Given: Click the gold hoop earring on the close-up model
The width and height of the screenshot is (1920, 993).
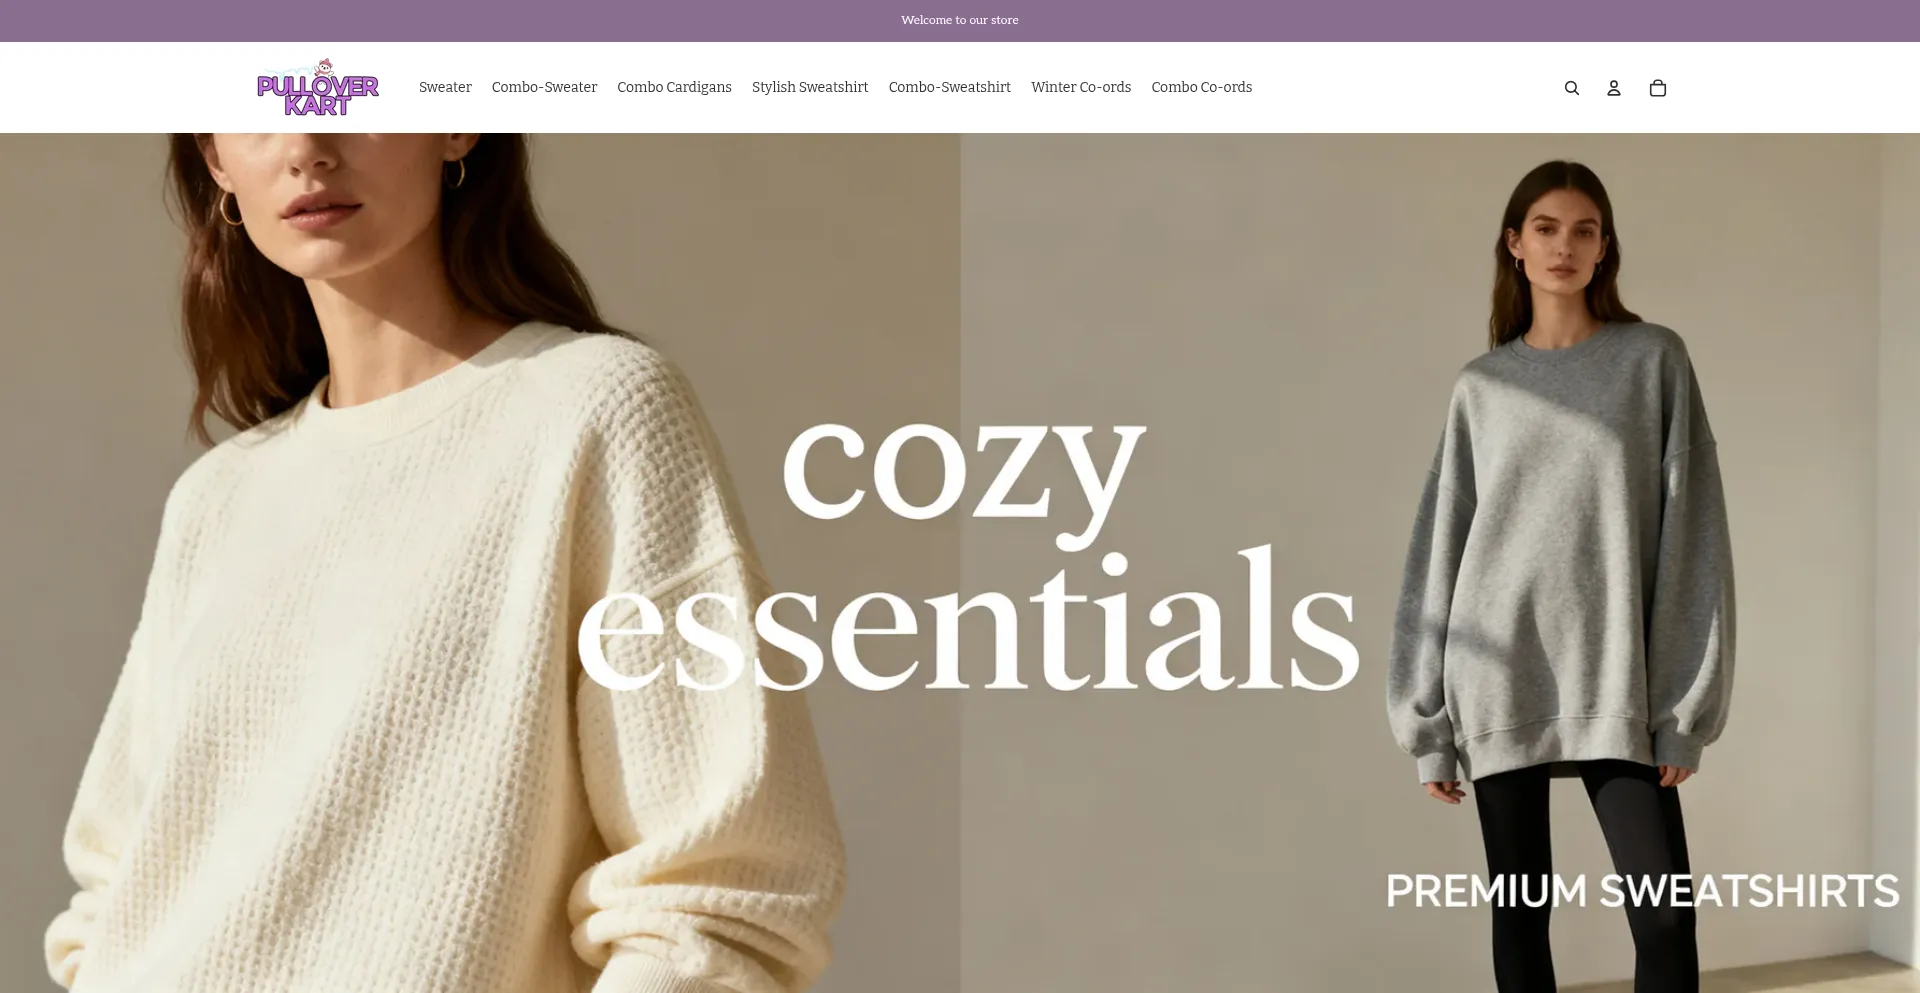Looking at the screenshot, I should (x=231, y=208).
